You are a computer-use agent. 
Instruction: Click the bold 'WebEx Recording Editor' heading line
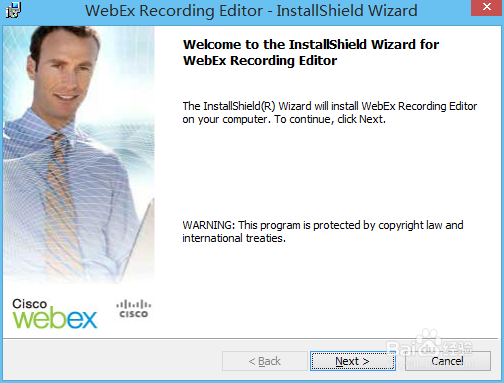point(260,61)
